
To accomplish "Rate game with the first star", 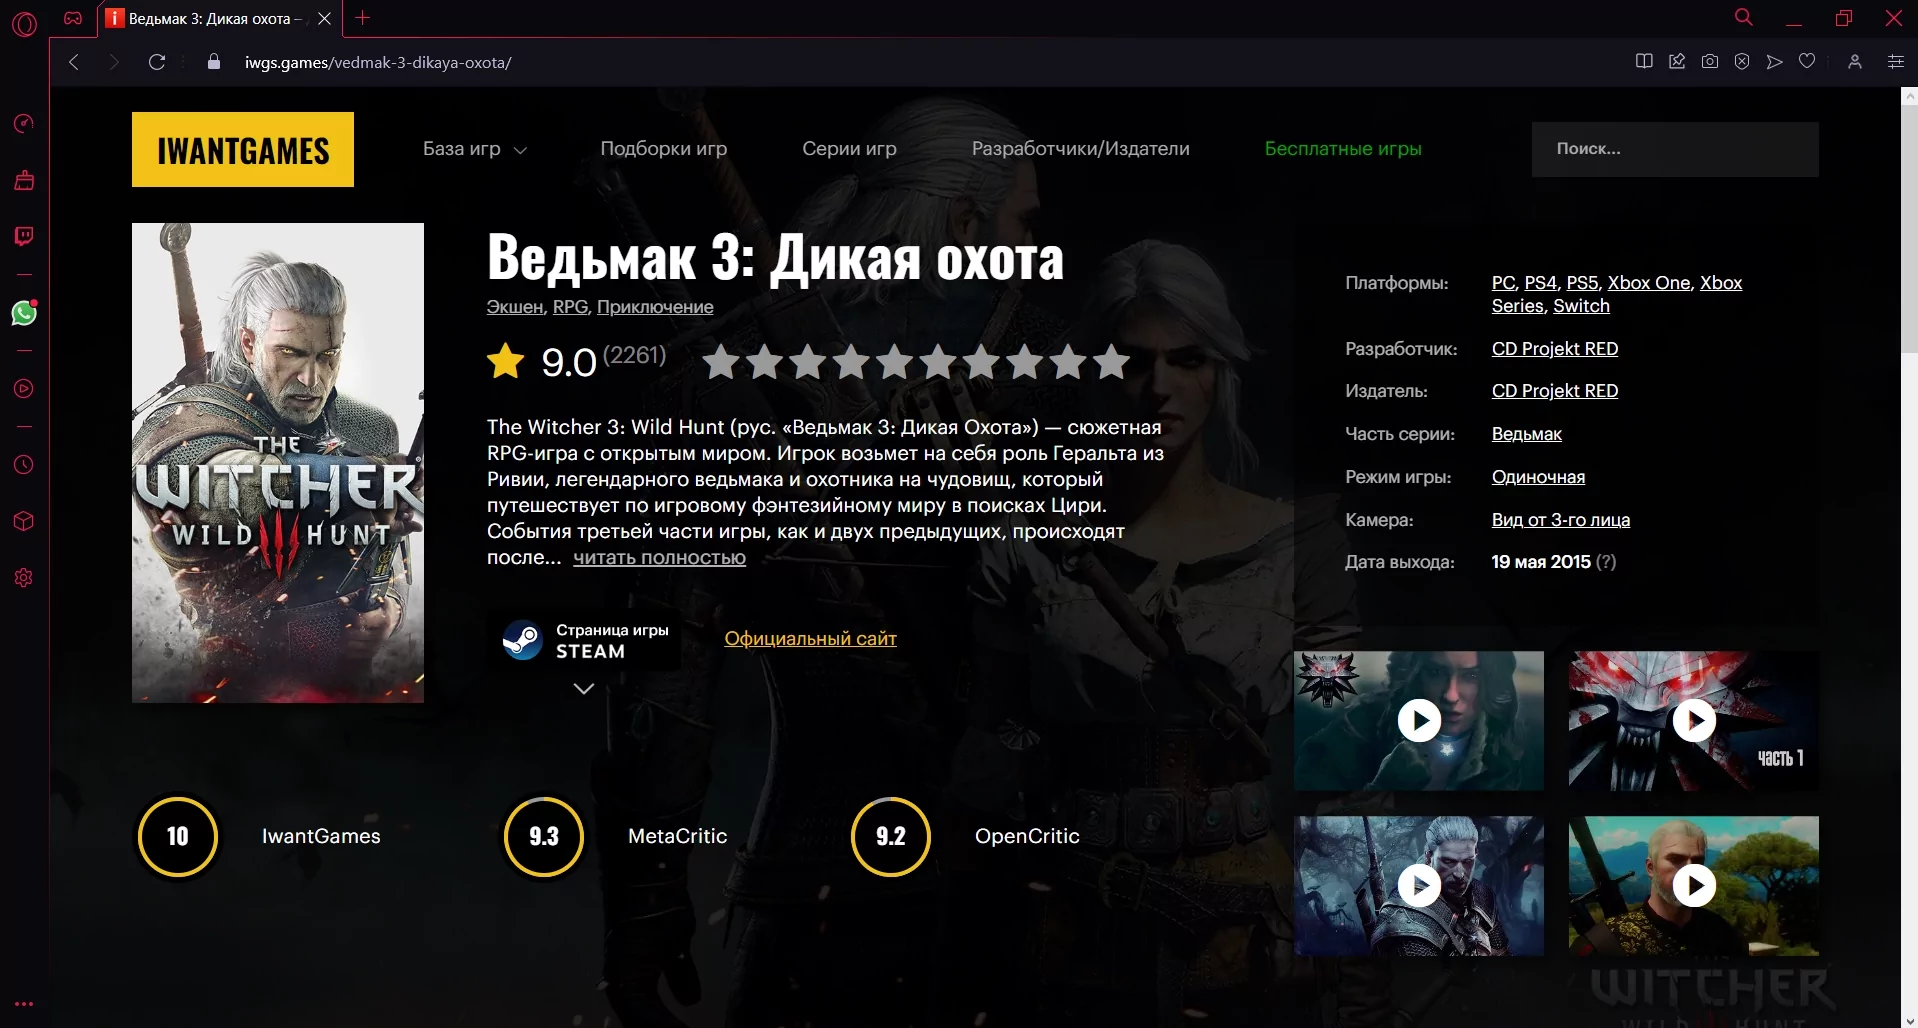I will [721, 362].
